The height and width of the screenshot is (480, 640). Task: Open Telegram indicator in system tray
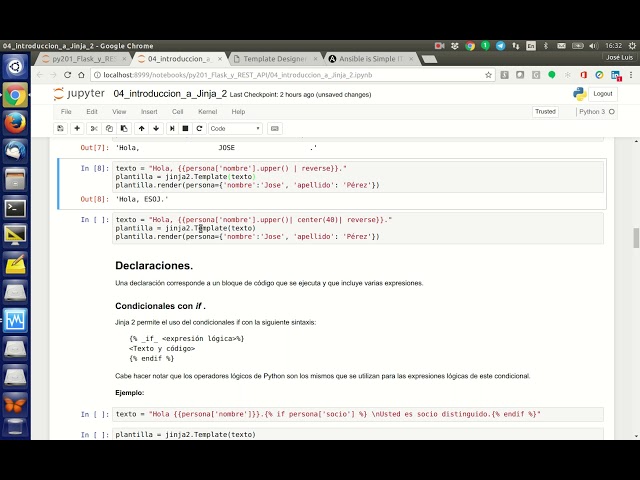coord(500,46)
